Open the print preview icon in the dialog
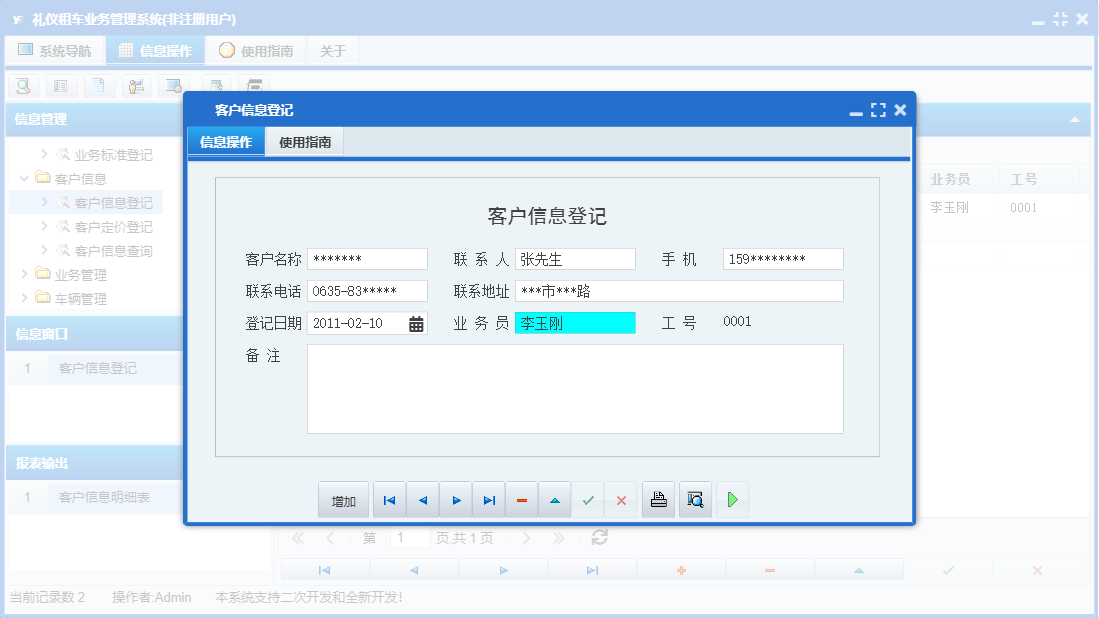 point(694,499)
